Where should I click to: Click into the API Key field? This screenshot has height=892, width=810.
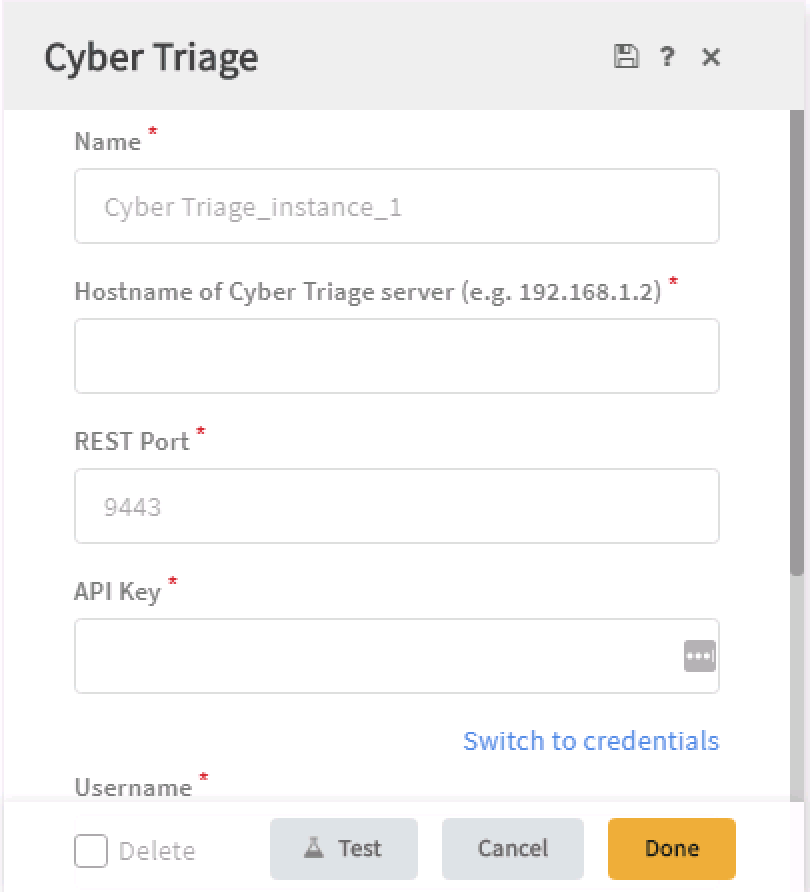pyautogui.click(x=396, y=656)
